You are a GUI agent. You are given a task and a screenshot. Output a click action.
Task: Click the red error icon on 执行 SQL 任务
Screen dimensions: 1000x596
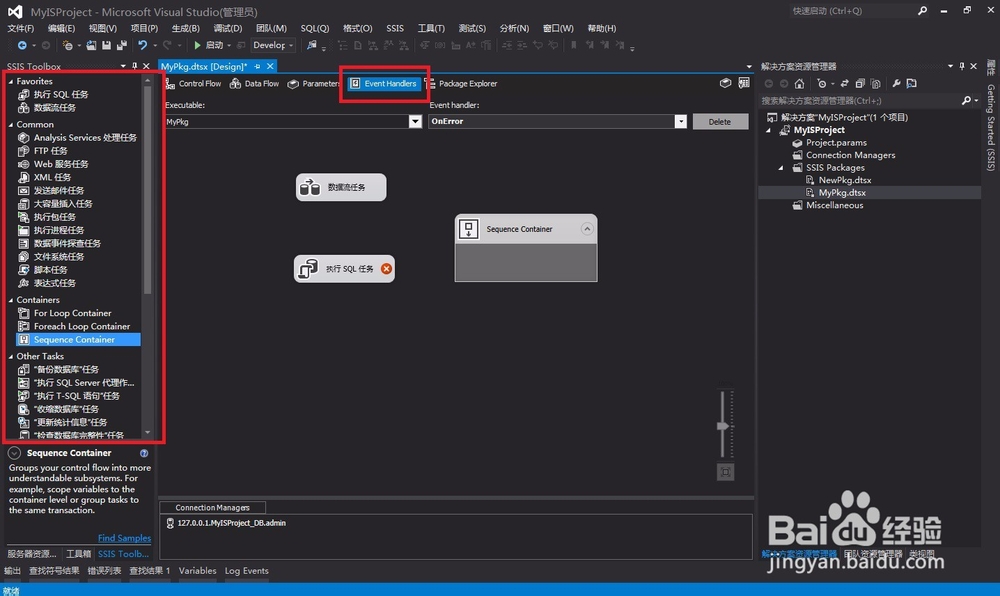[x=386, y=269]
